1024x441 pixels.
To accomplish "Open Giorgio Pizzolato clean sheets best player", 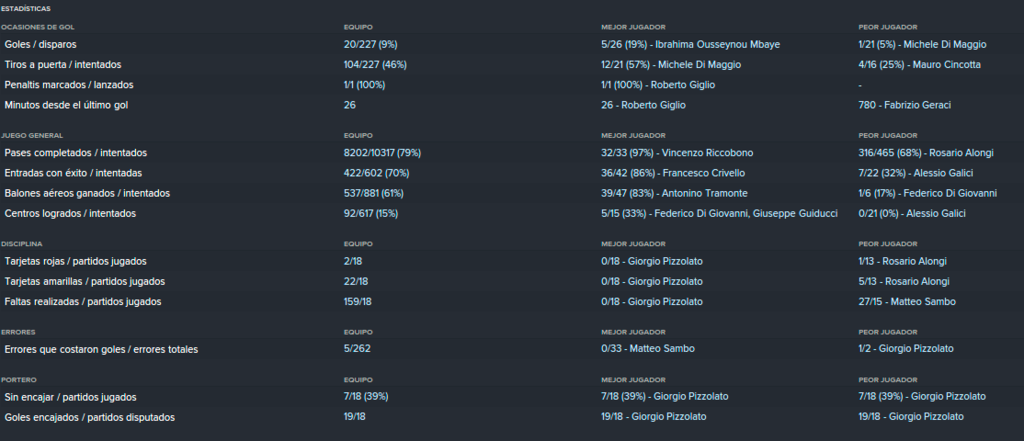I will 665,397.
